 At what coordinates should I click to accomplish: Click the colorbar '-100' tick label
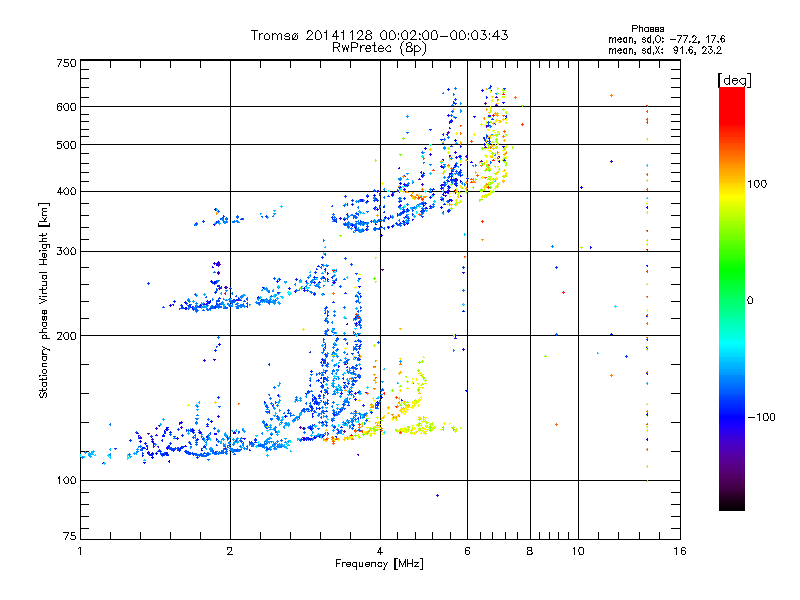coord(761,417)
